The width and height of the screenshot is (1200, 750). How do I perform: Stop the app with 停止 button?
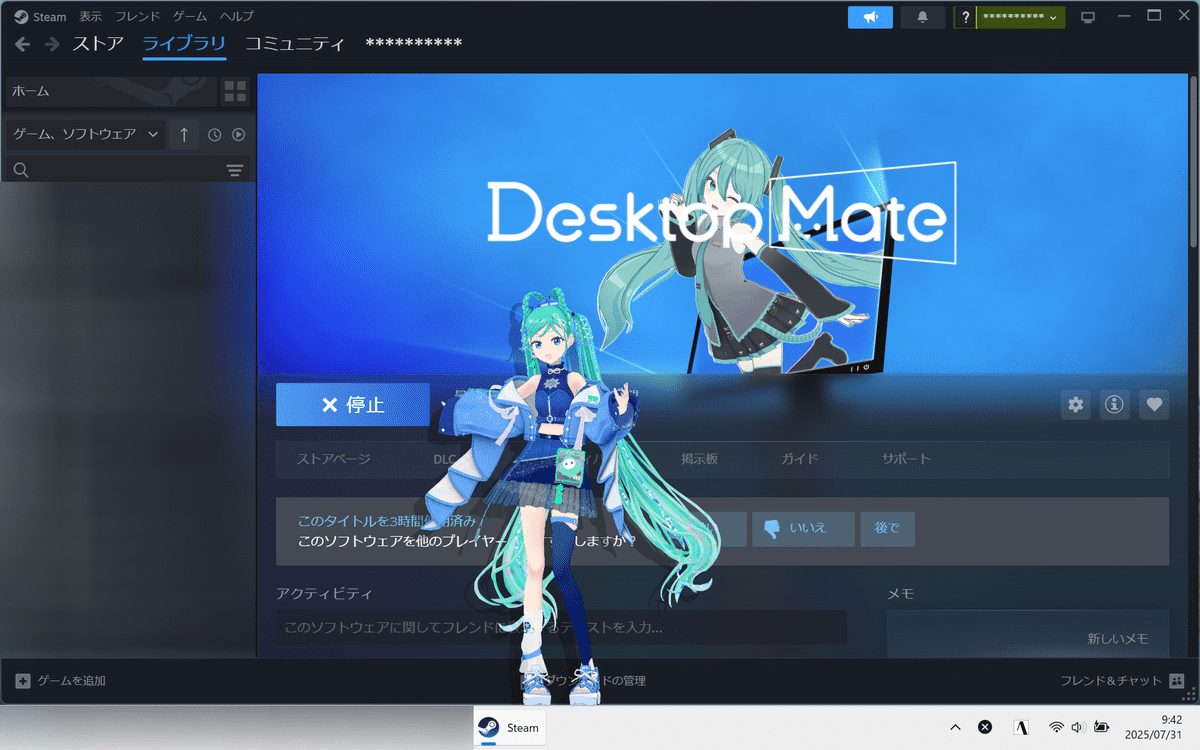pos(353,405)
